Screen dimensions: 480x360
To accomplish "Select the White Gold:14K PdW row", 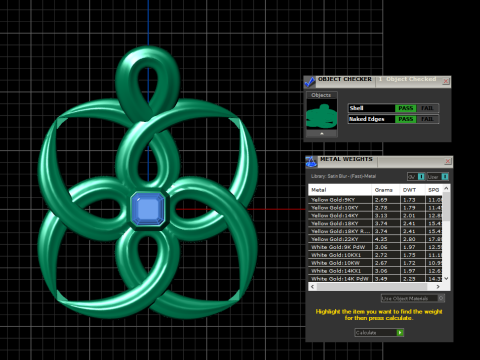I will click(x=375, y=279).
